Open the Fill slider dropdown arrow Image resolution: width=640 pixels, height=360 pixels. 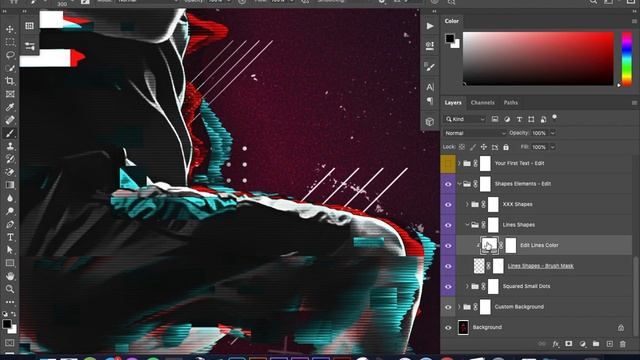[553, 147]
